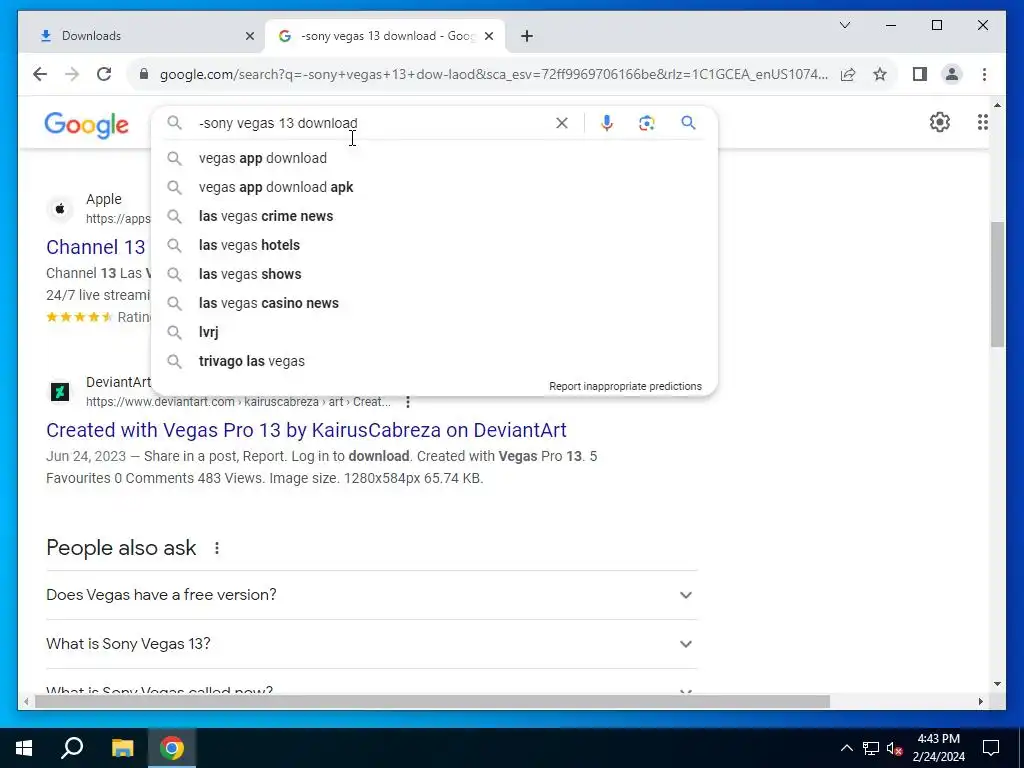This screenshot has height=768, width=1024.
Task: Choose suggestion las vegas casino news
Action: point(434,303)
